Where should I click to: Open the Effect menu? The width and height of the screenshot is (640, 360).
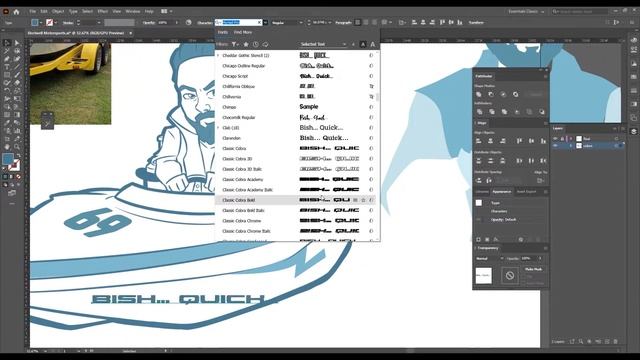pyautogui.click(x=102, y=11)
